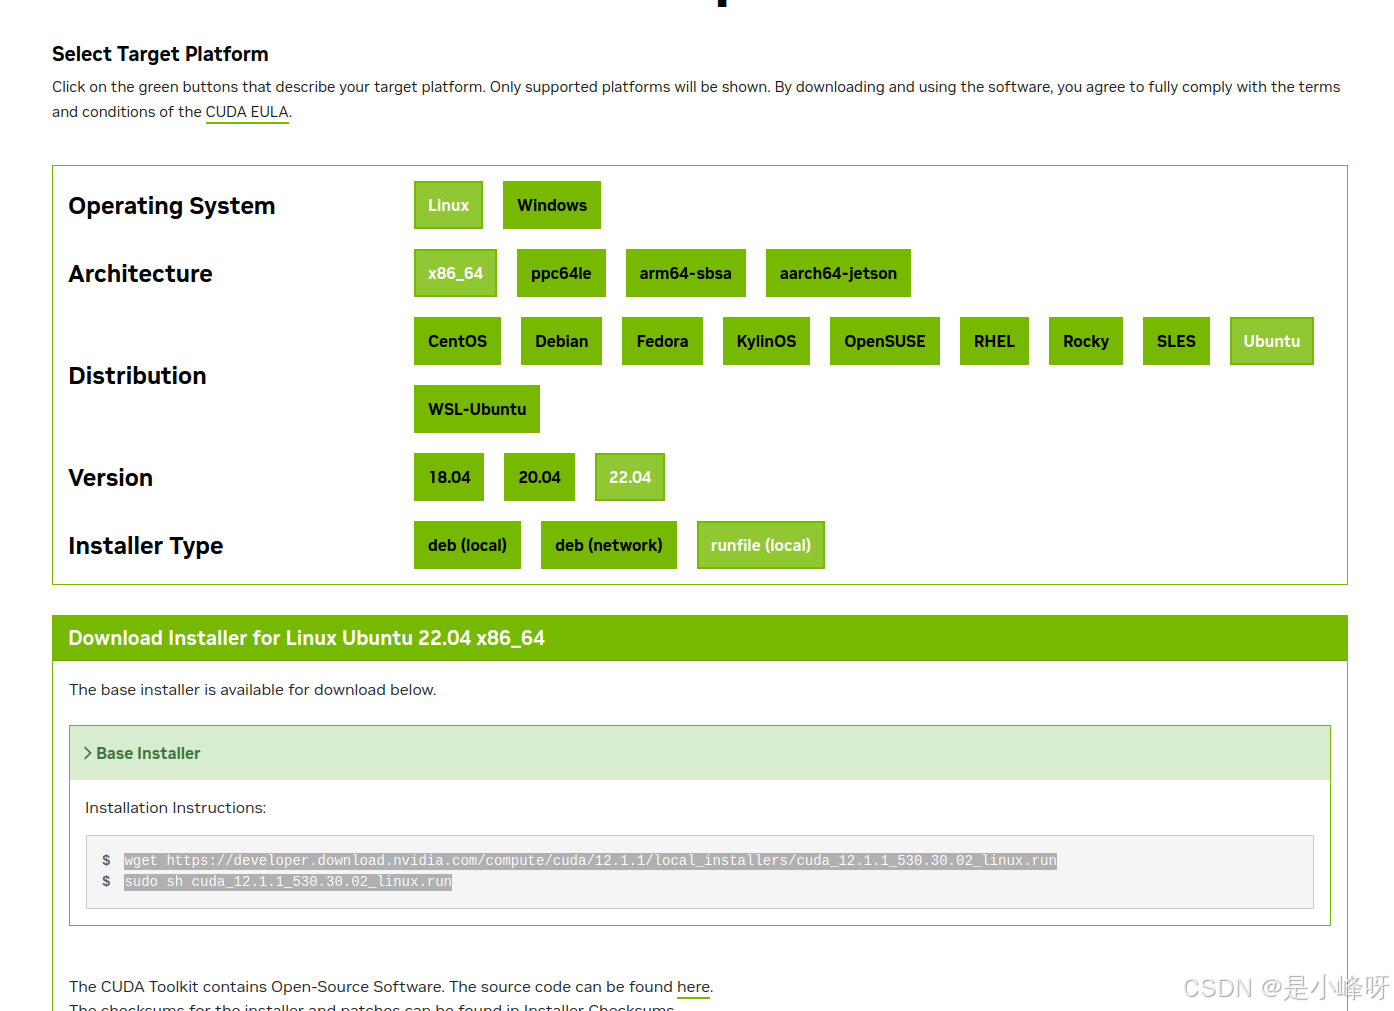Pick Rocky as the distribution
Screen dimensions: 1394x1011
[x=1086, y=341]
